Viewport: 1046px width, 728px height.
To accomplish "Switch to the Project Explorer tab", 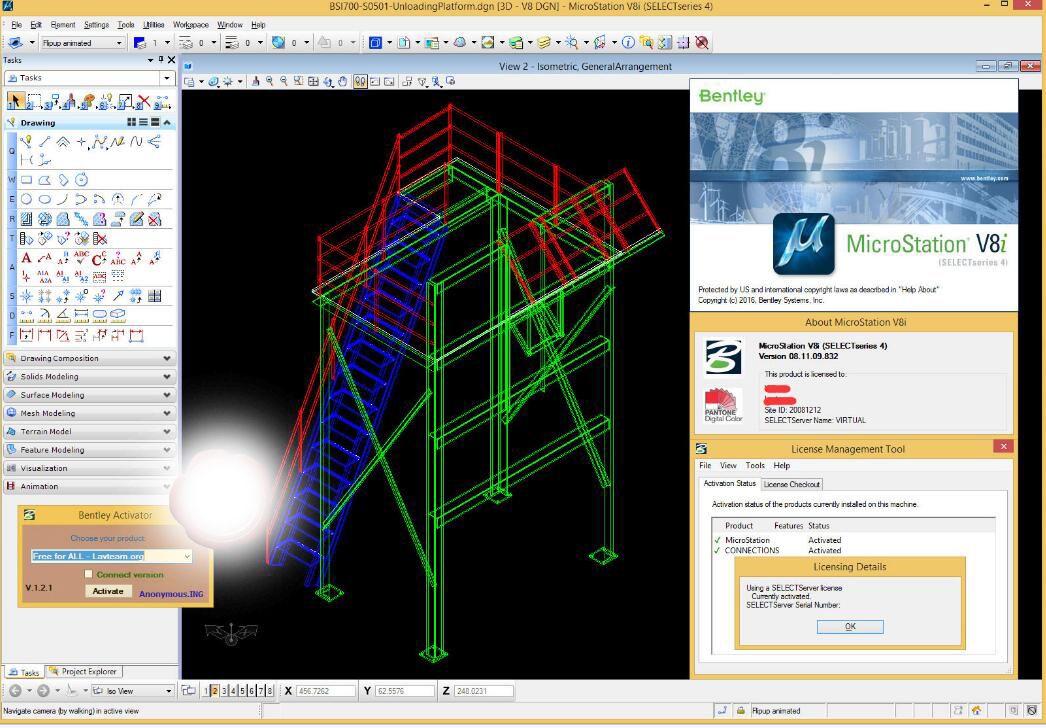I will [x=83, y=671].
